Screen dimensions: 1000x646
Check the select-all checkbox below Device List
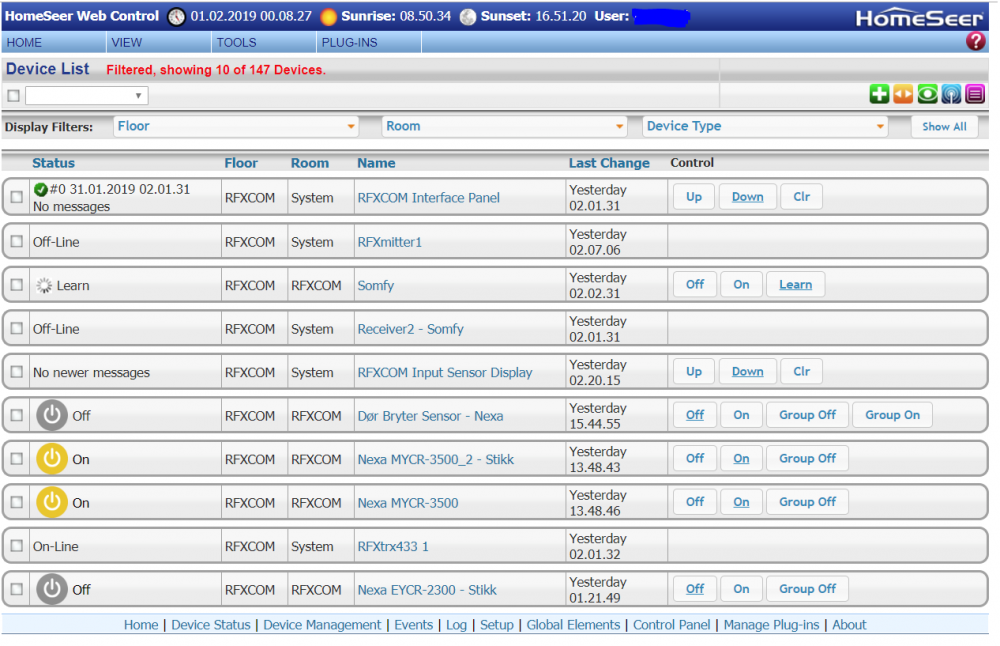point(13,96)
